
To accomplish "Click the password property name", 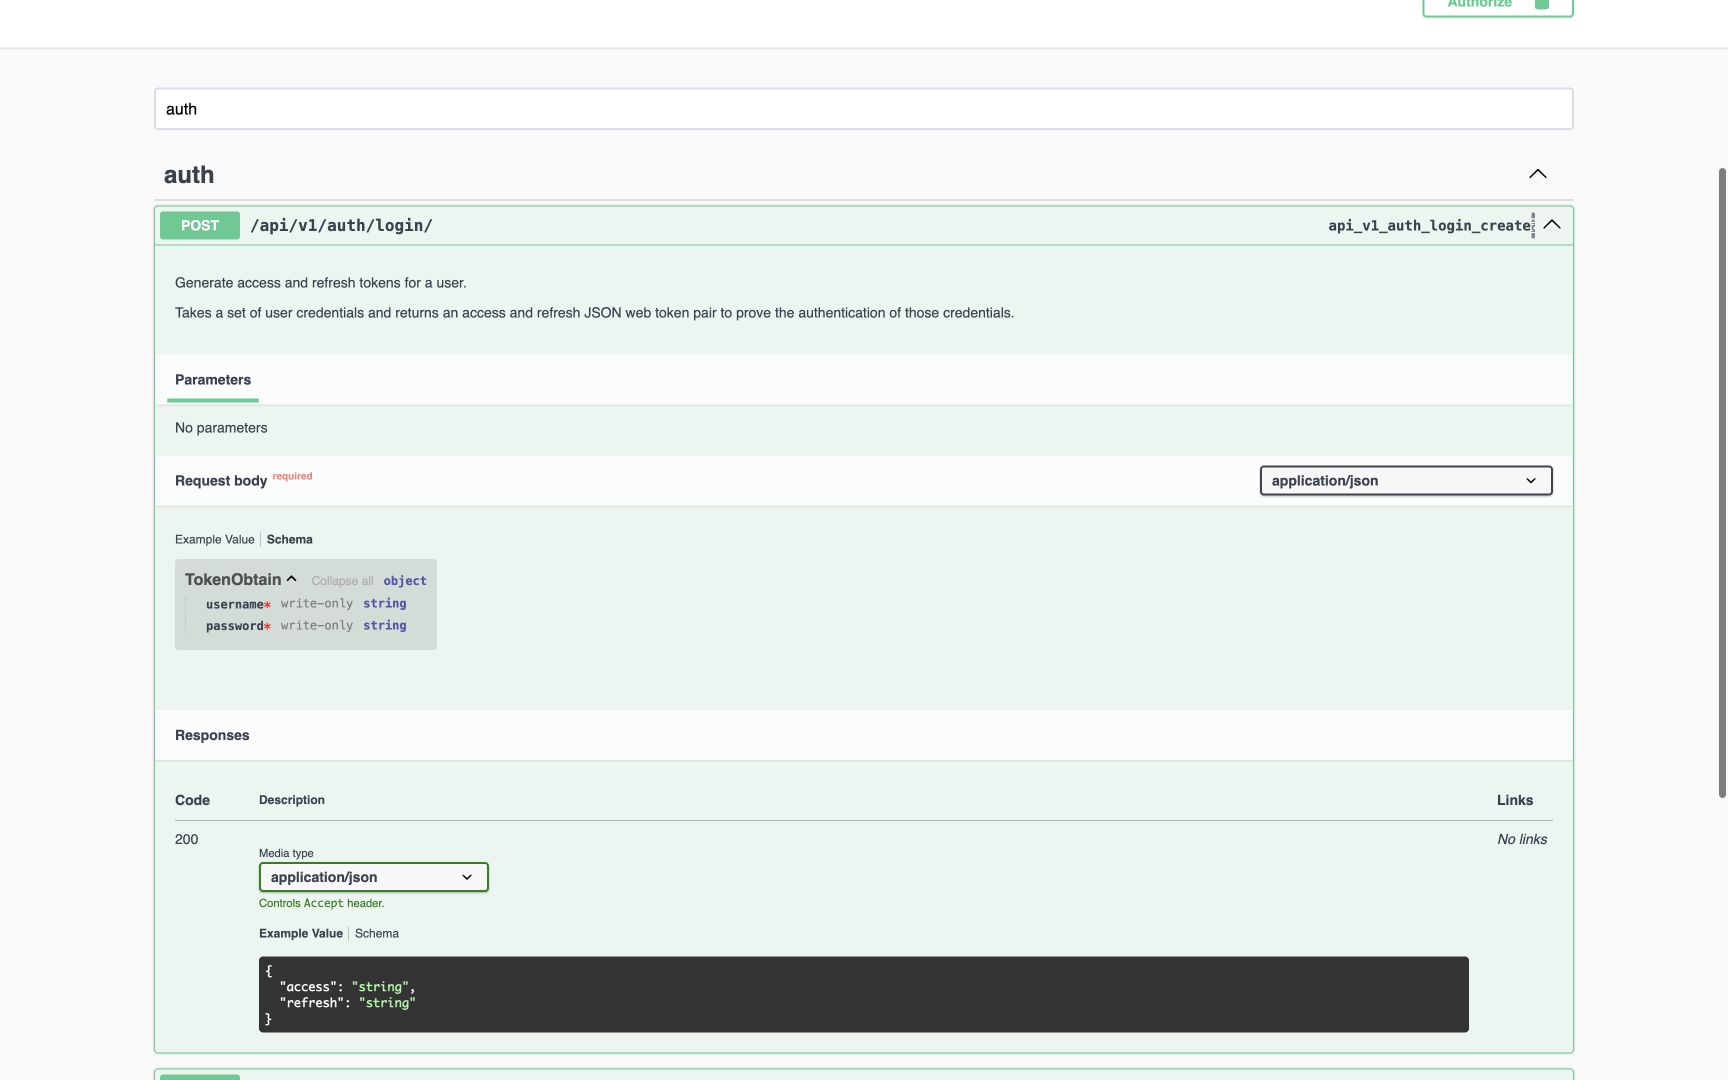I will (x=235, y=626).
